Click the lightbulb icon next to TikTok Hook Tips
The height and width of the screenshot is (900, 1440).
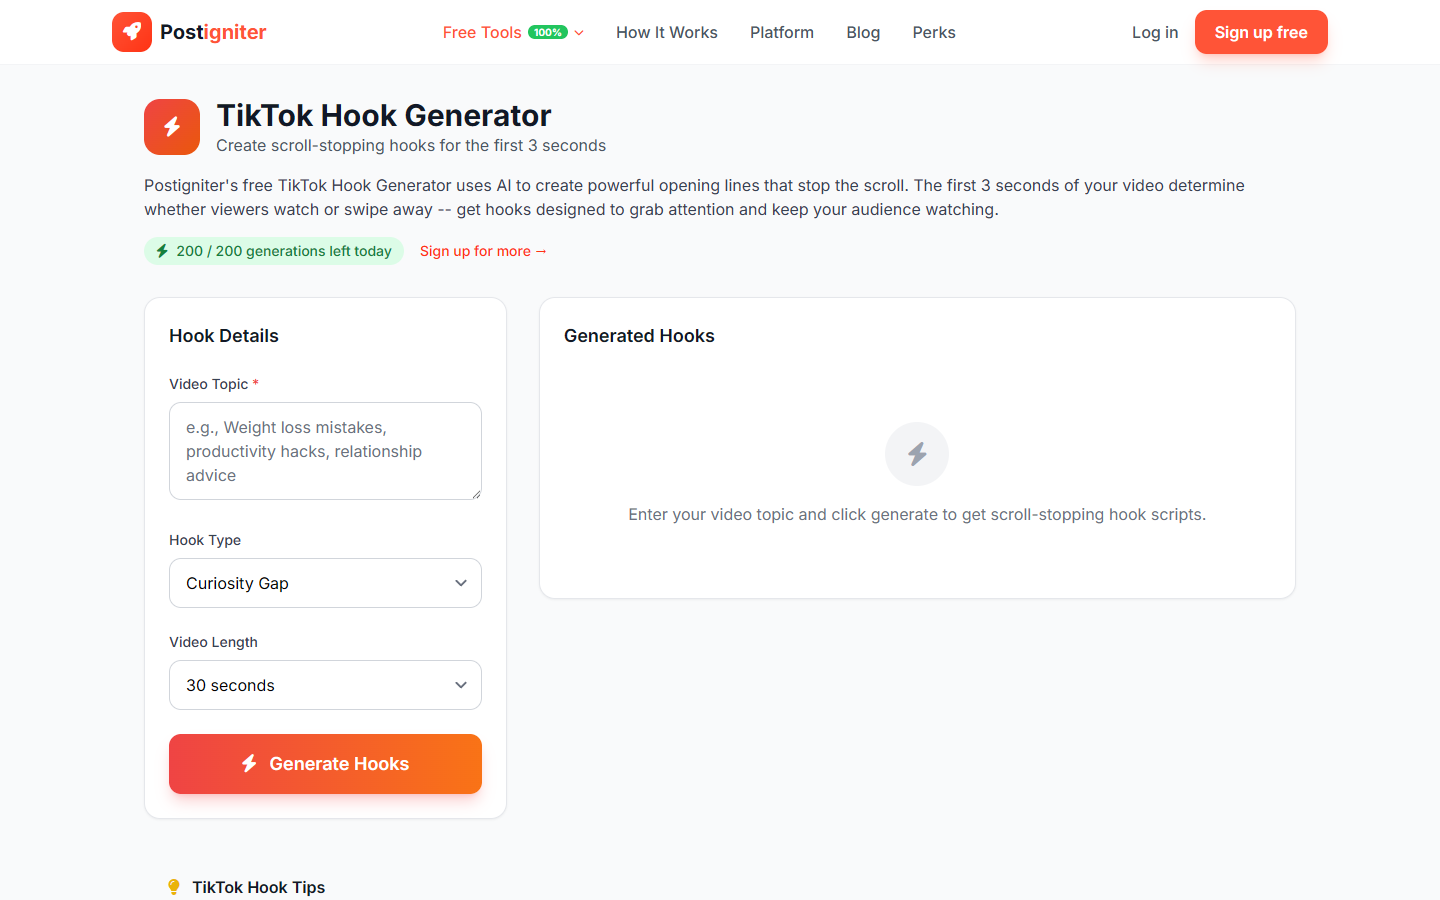pos(174,886)
